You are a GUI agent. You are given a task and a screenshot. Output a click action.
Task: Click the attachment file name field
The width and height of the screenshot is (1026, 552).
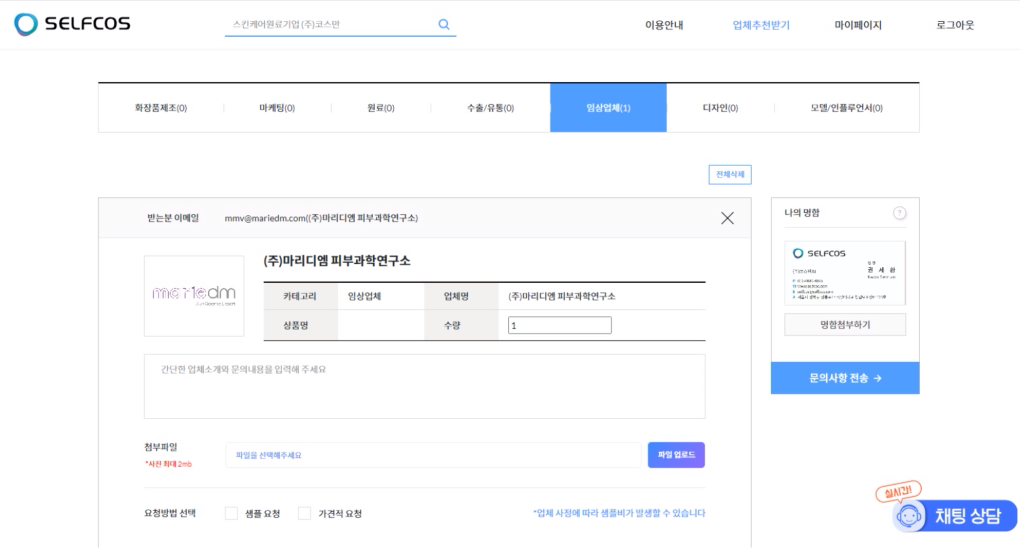[x=433, y=455]
